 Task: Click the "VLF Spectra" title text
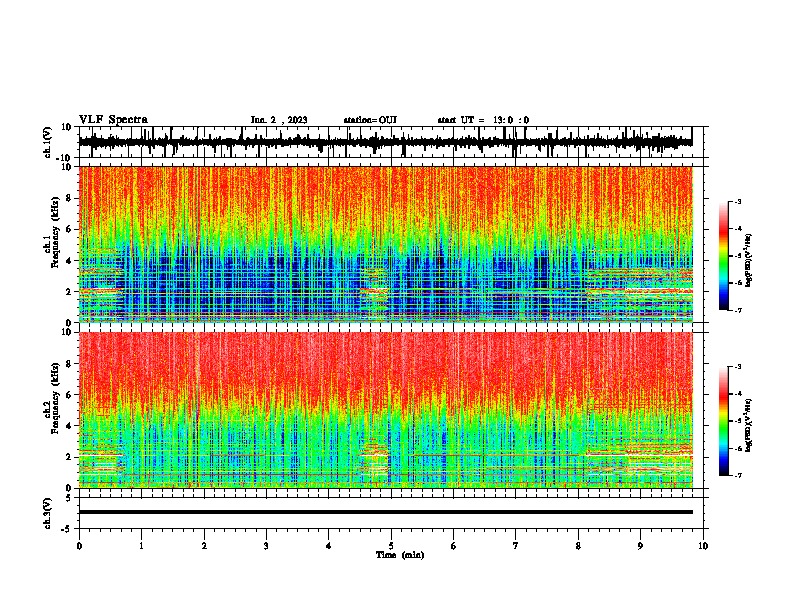(113, 120)
